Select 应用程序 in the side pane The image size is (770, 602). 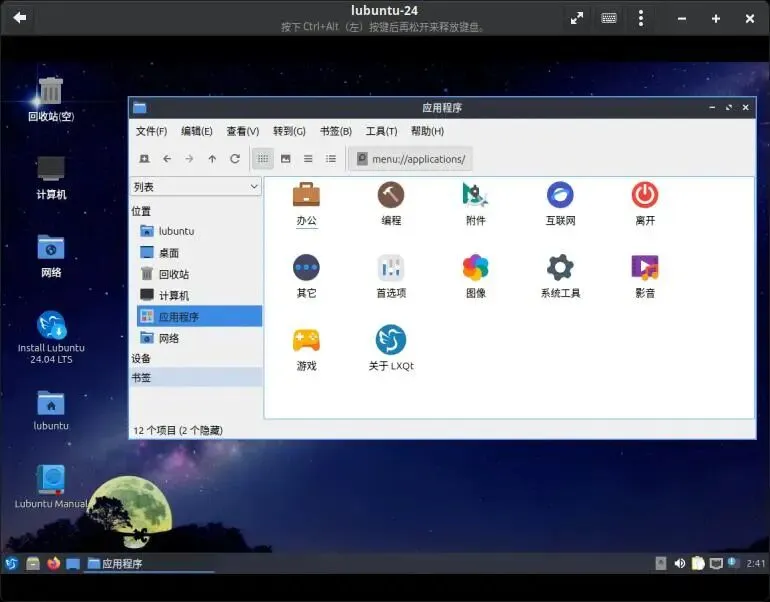(x=199, y=317)
